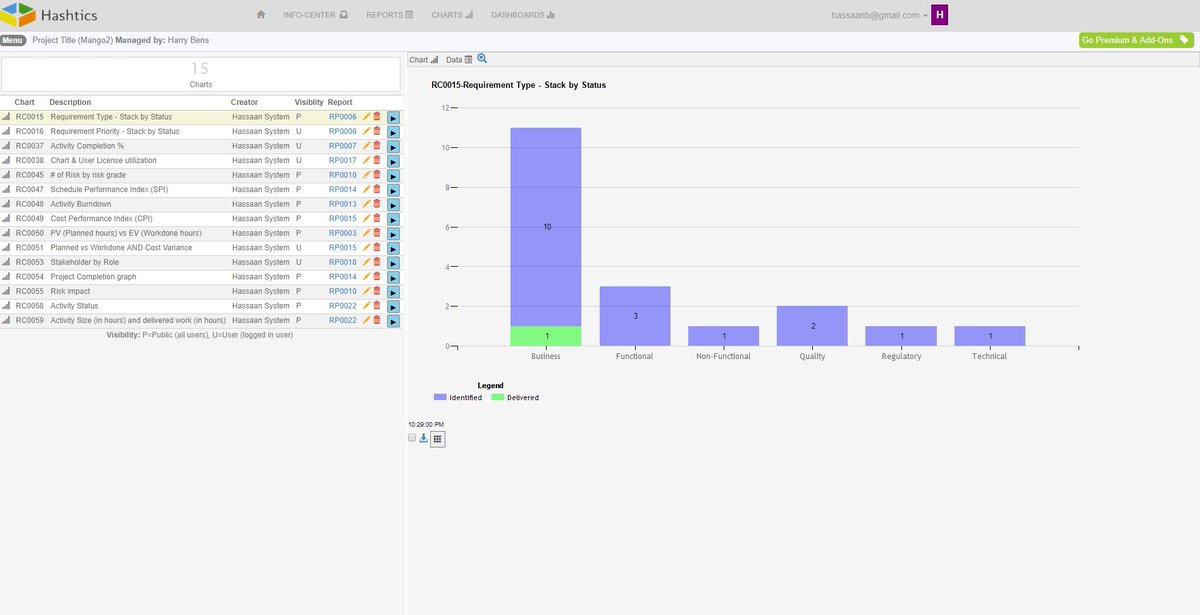Open the INFO-CENTER menu
The image size is (1200, 615).
point(315,15)
